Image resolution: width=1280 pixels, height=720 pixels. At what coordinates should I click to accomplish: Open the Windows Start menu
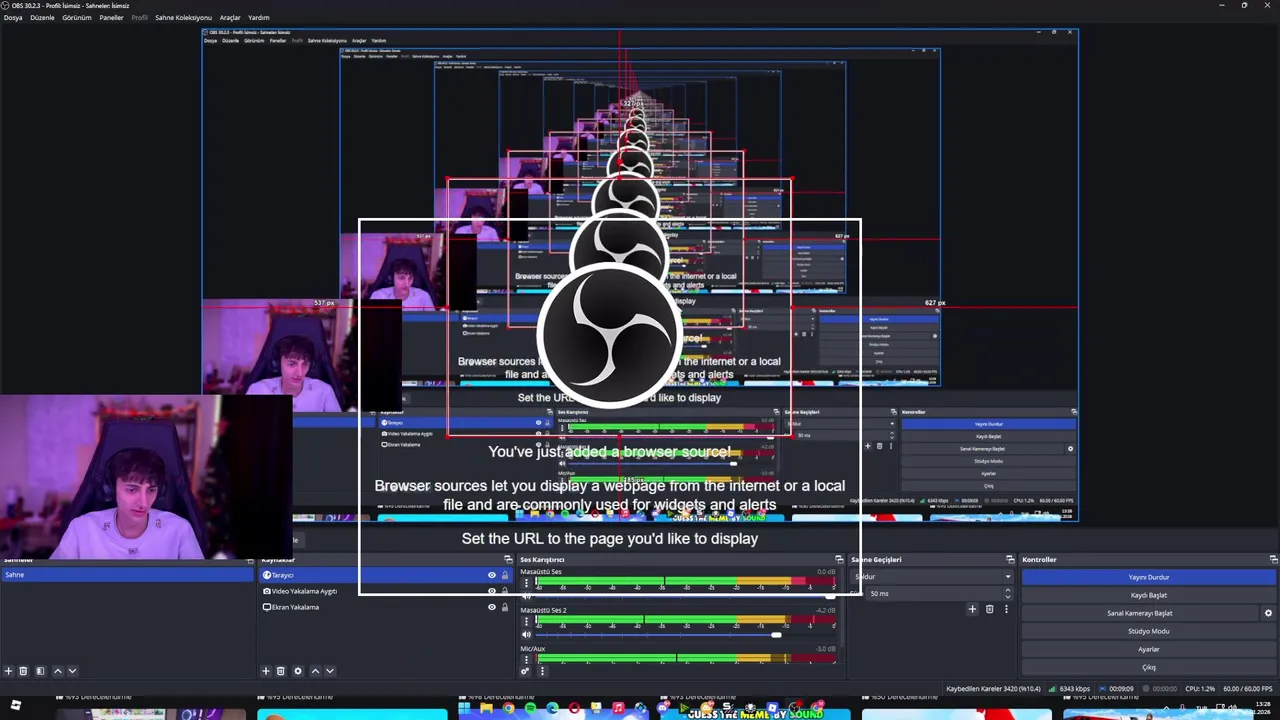coord(464,709)
